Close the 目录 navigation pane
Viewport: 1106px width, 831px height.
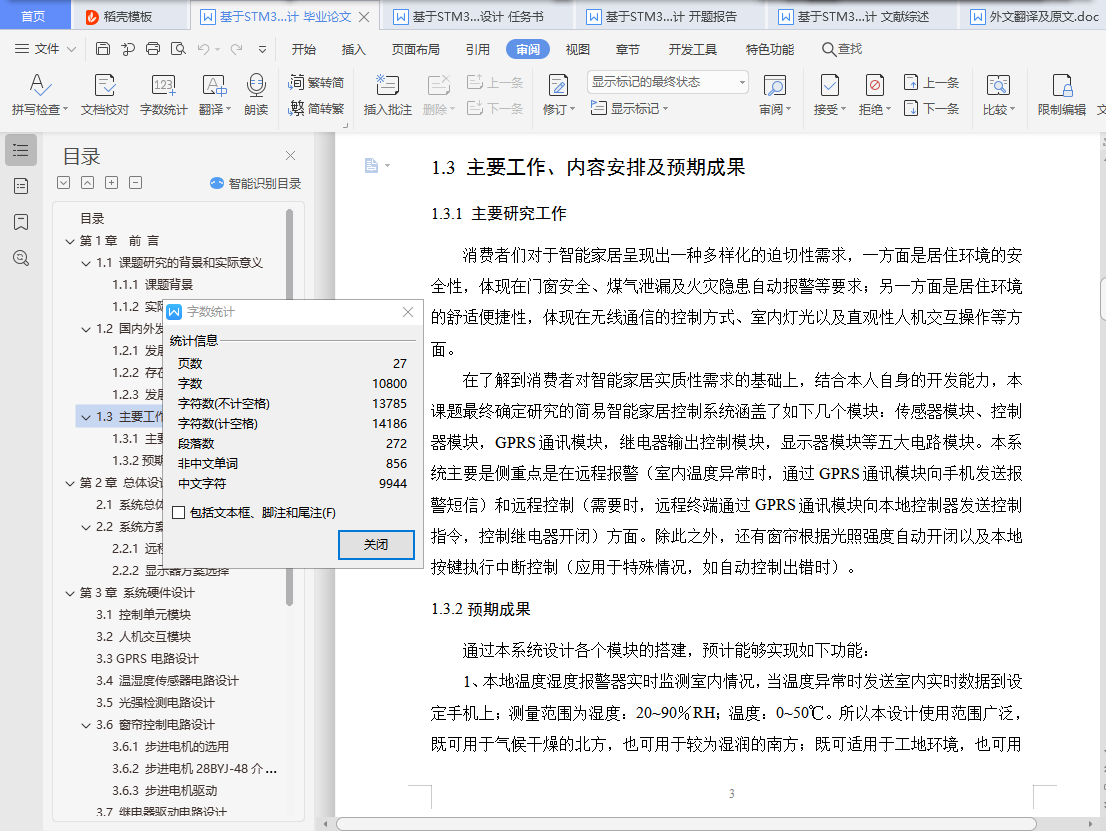coord(290,156)
